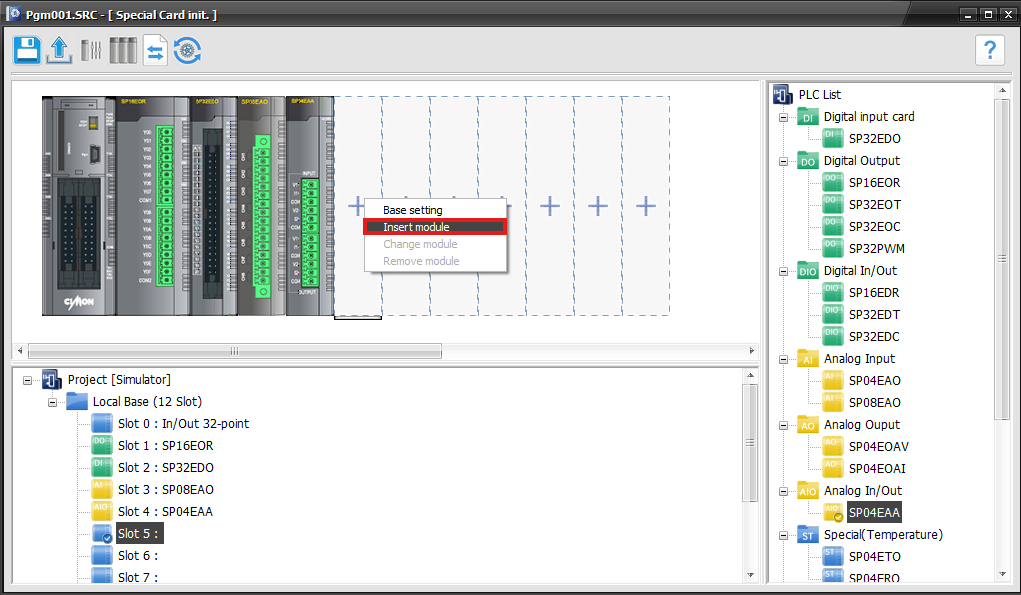Screen dimensions: 1021x595
Task: Select the SP32EDC in/out module icon
Action: pyautogui.click(x=832, y=336)
